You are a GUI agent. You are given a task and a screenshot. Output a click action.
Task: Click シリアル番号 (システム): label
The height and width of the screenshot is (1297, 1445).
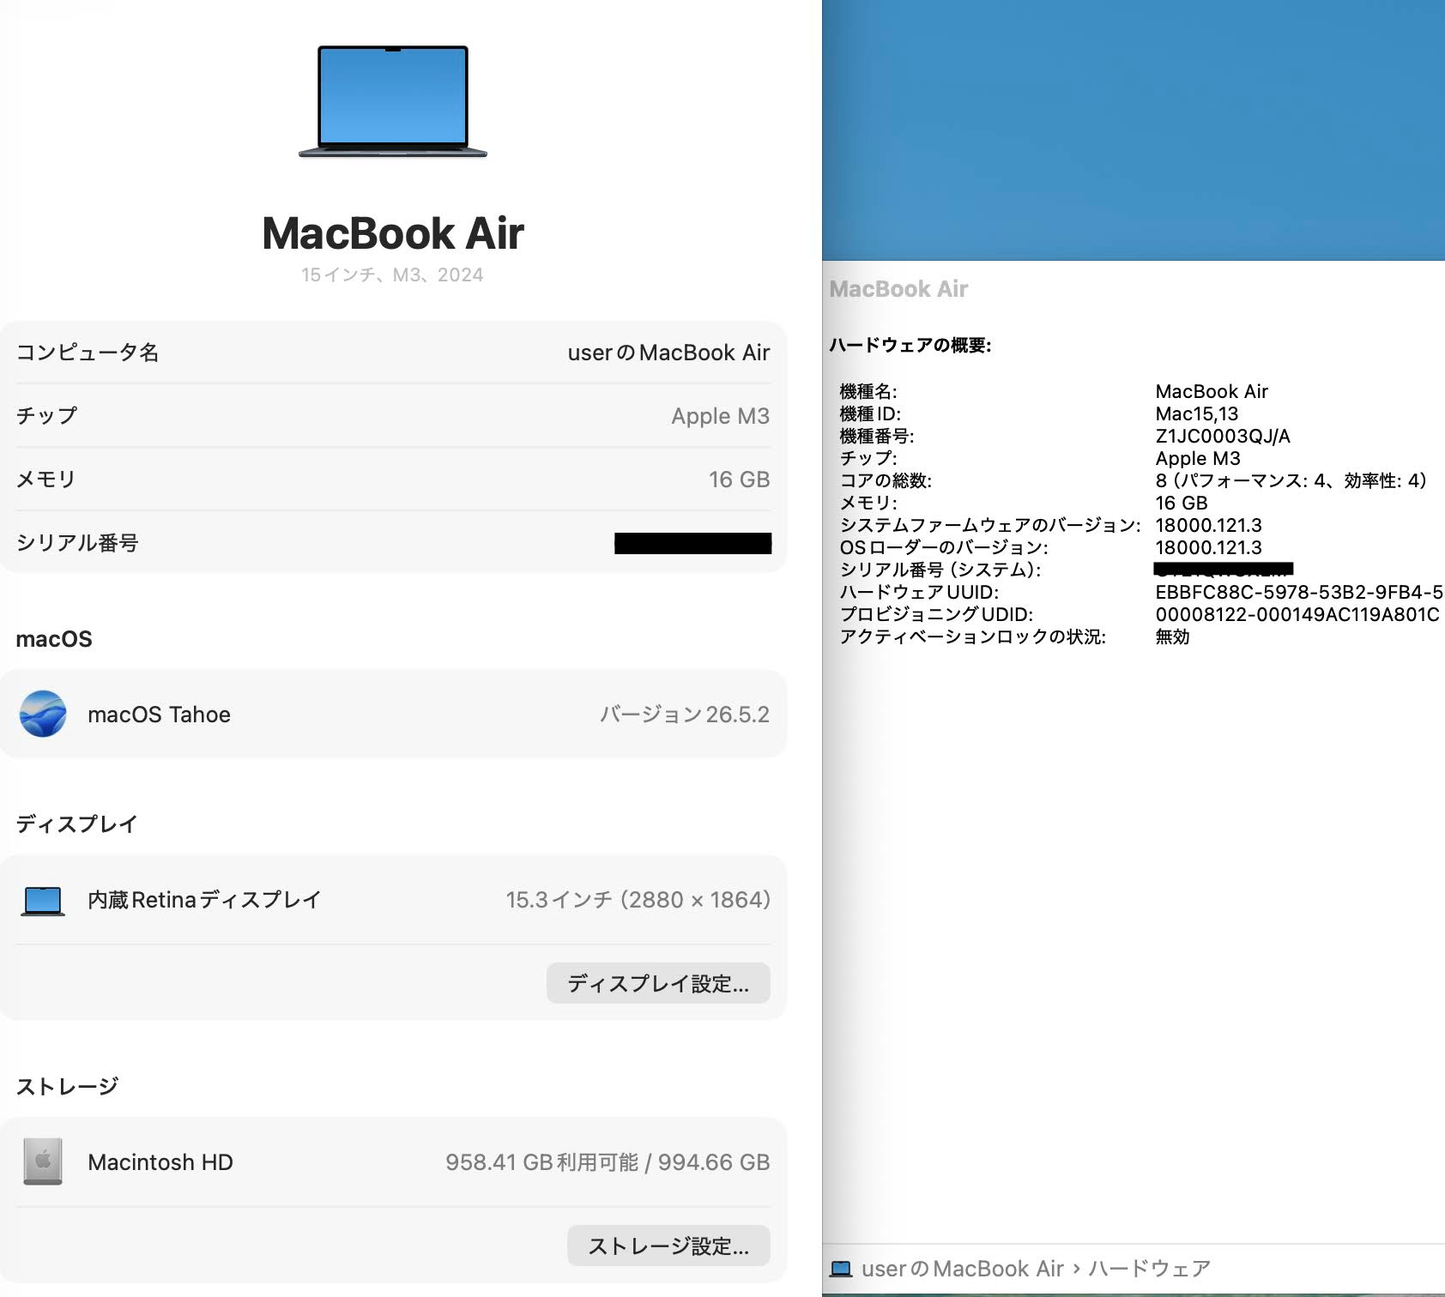(x=940, y=570)
